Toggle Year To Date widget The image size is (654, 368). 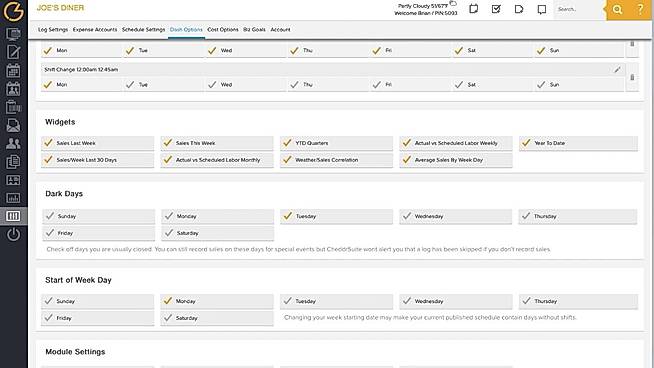coord(578,143)
